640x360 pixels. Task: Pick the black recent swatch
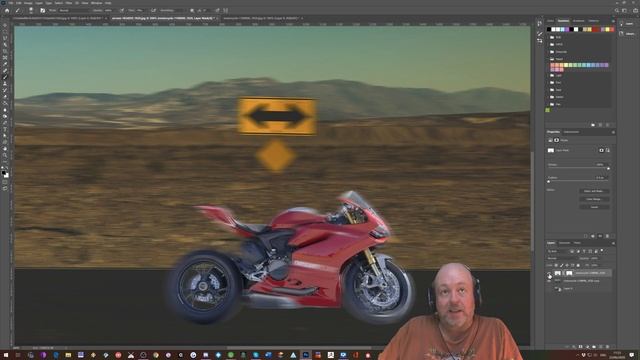[549, 29]
